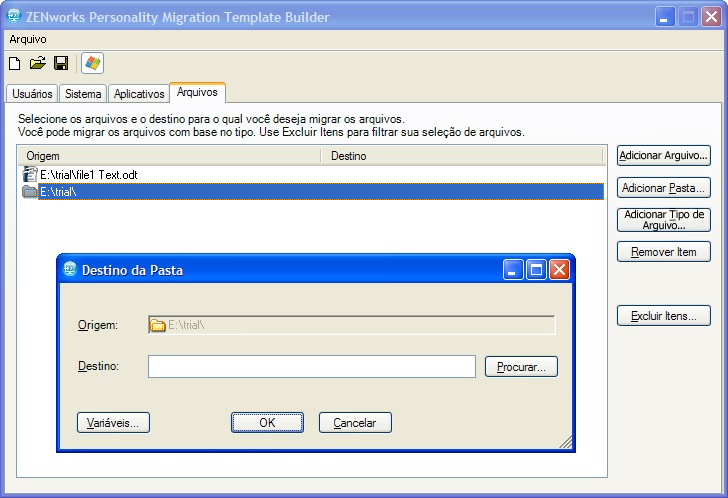Viewport: 728px width, 498px height.
Task: Click the Destino column header
Action: tap(462, 156)
